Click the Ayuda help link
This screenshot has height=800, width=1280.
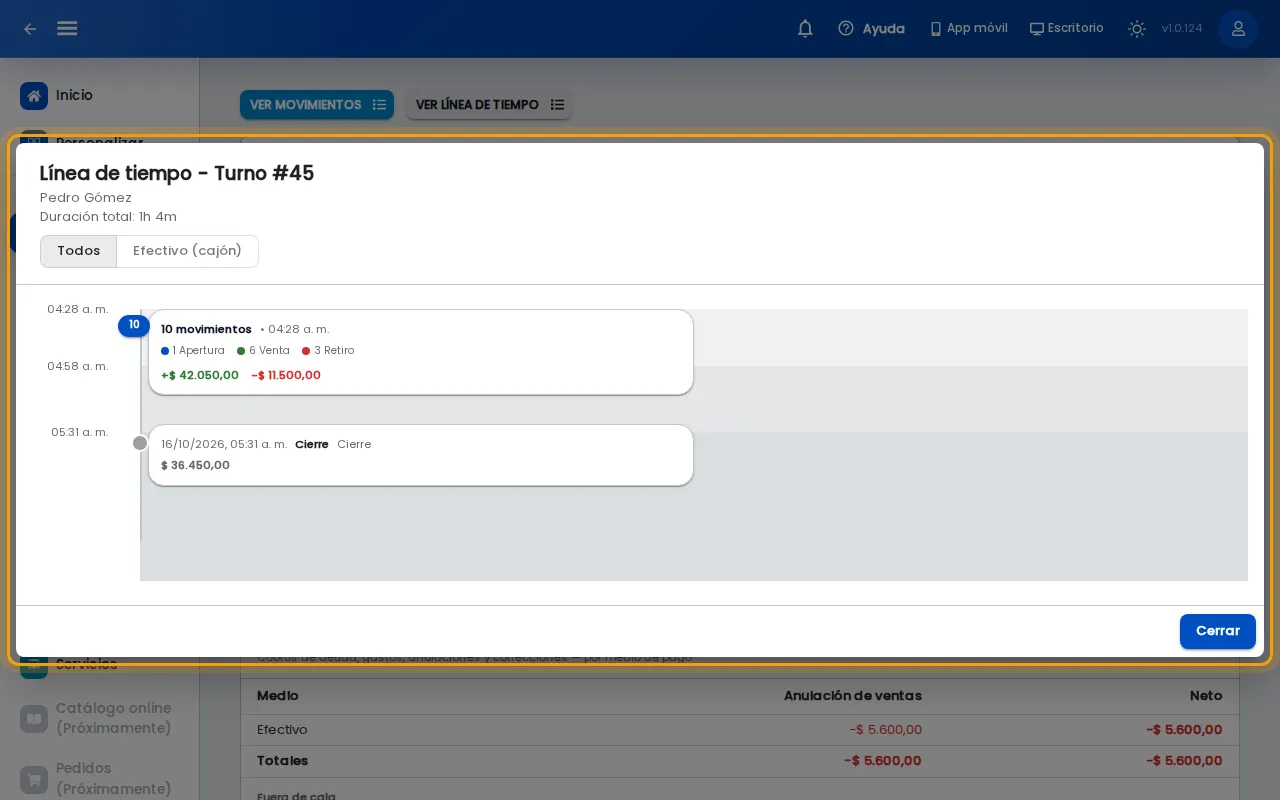click(x=871, y=29)
